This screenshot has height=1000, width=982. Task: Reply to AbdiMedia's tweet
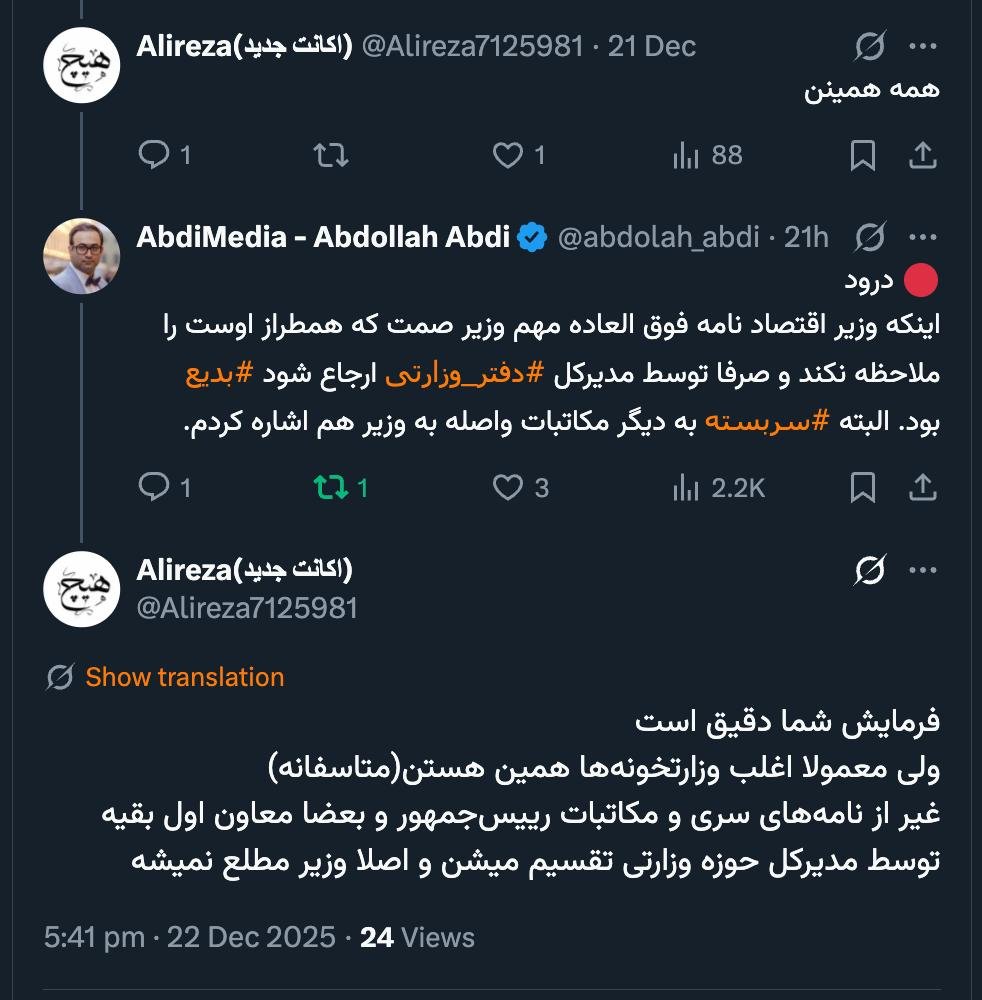coord(153,487)
